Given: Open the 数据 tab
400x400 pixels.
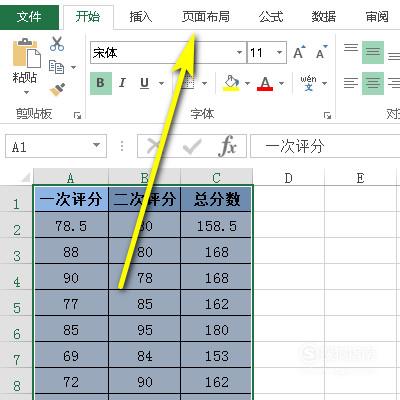Looking at the screenshot, I should click(324, 16).
